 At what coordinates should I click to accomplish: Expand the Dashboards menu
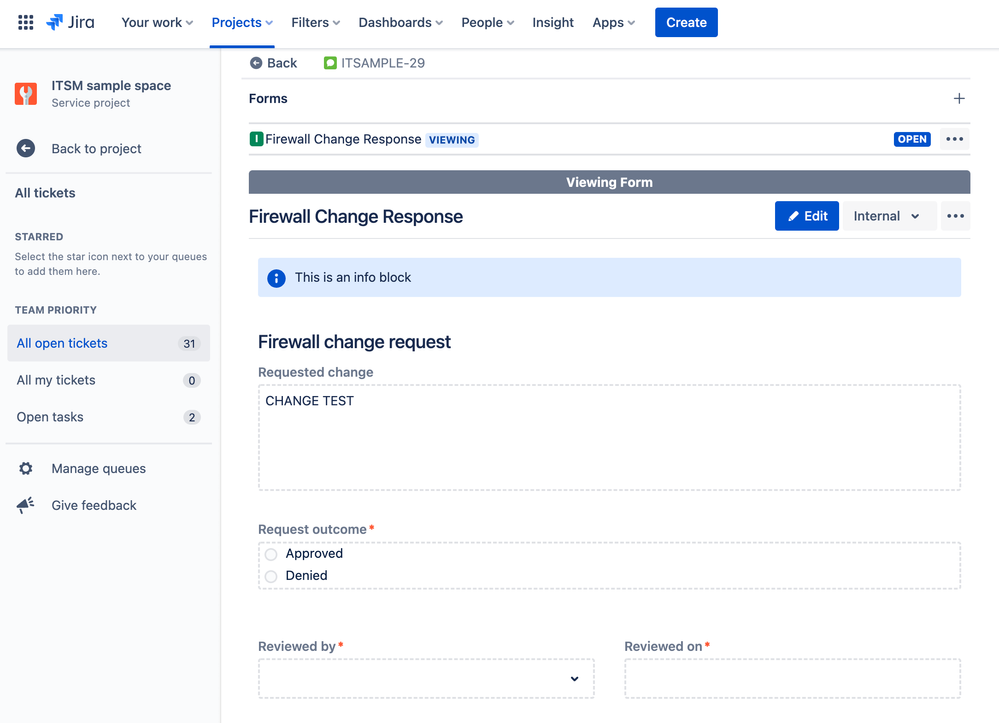(400, 22)
